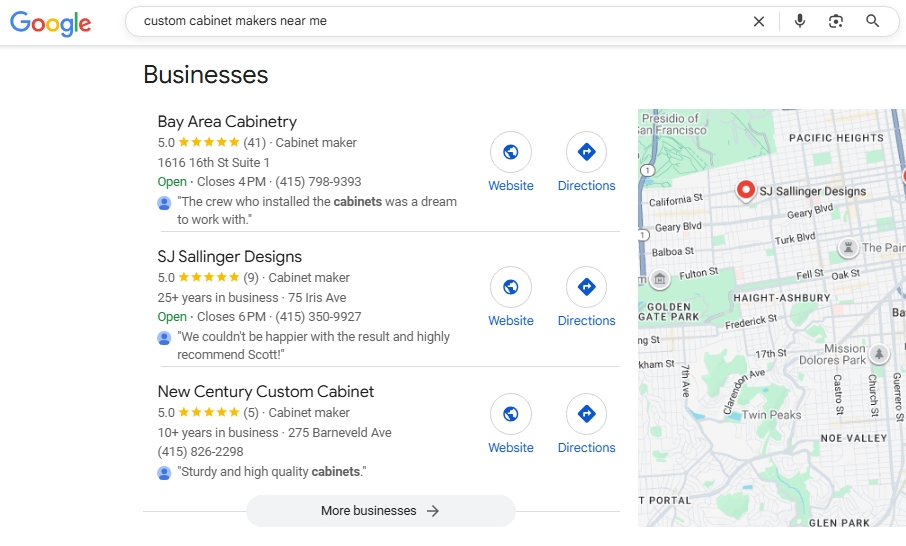Click Glen Park label on the map

839,523
